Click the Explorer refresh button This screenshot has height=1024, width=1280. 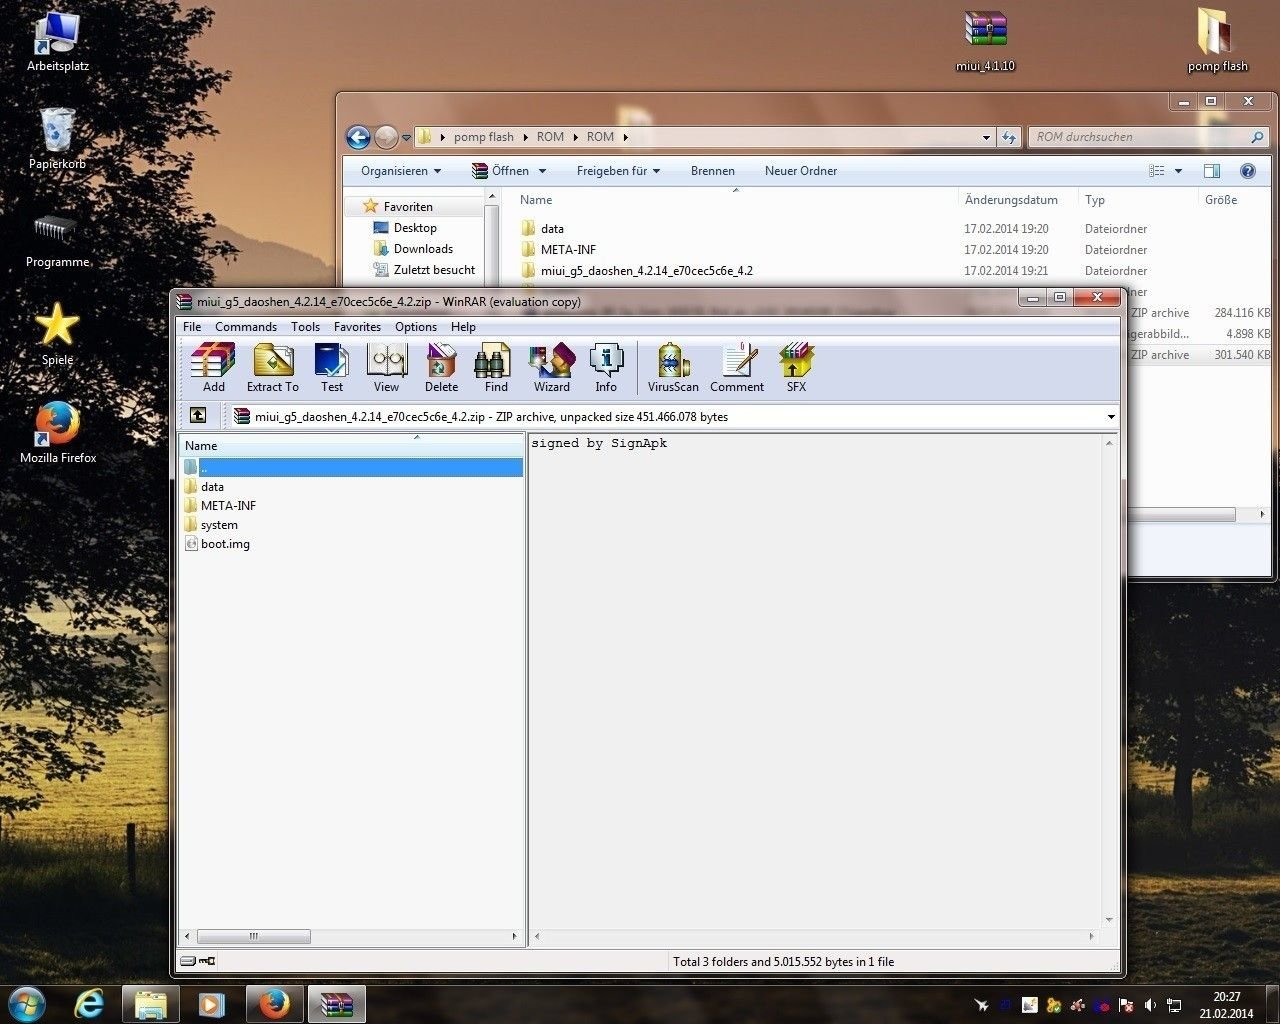click(1008, 137)
